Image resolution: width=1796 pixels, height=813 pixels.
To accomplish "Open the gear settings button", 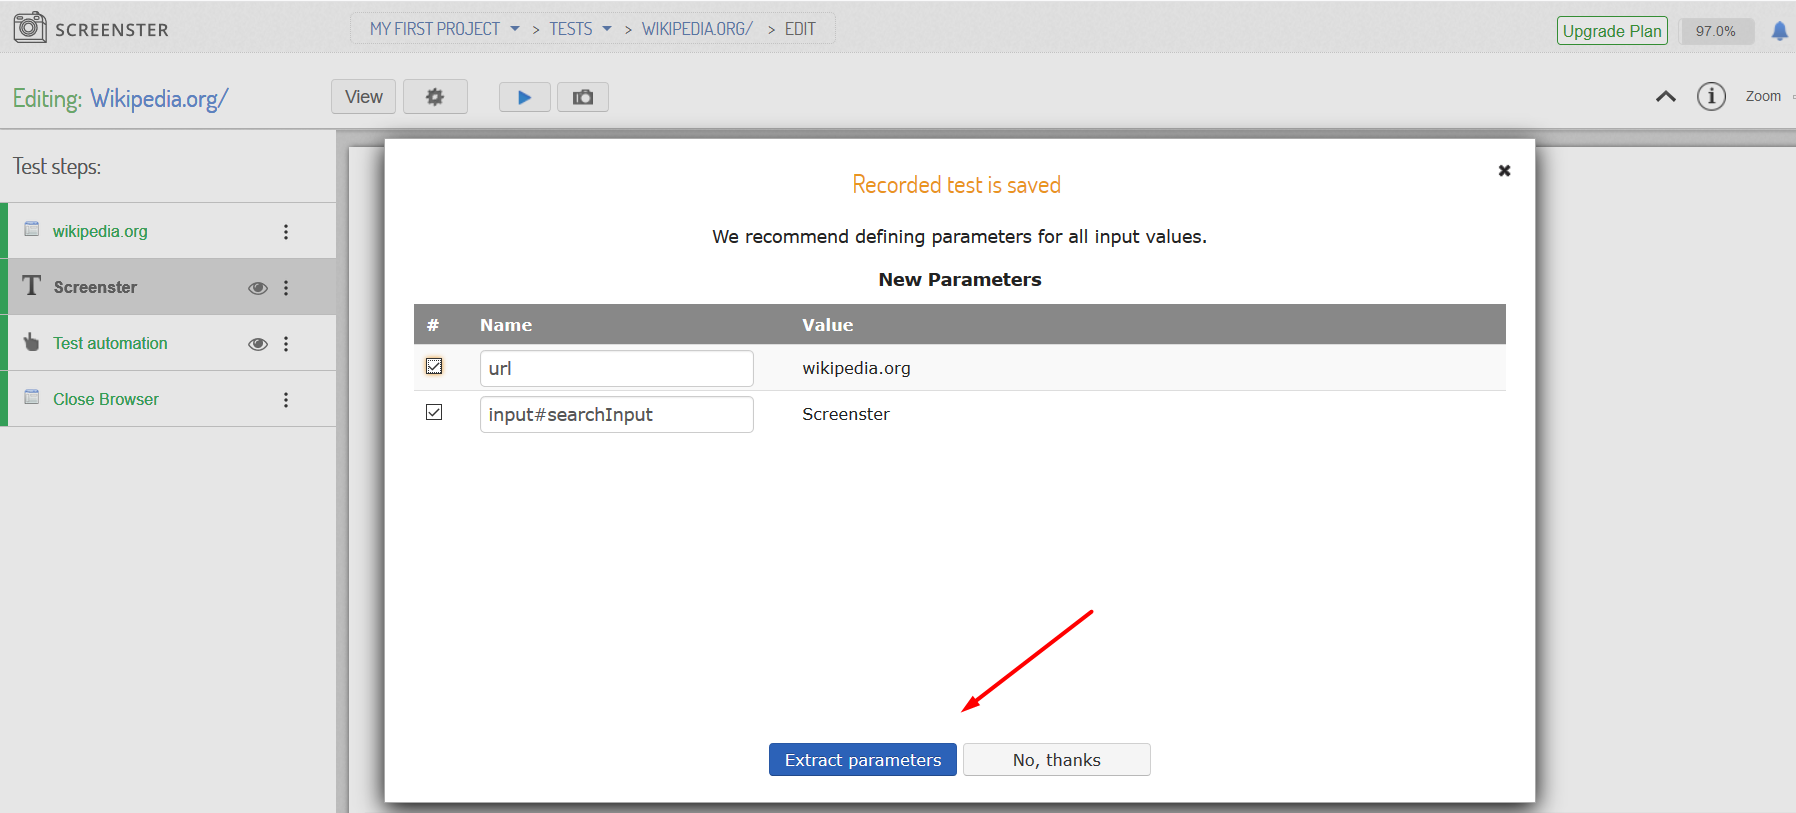I will [435, 97].
